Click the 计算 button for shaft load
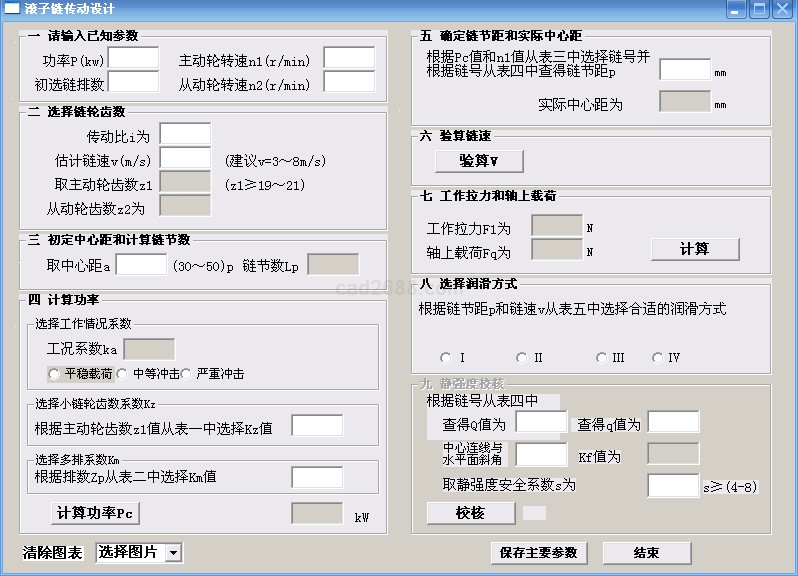 [x=694, y=248]
